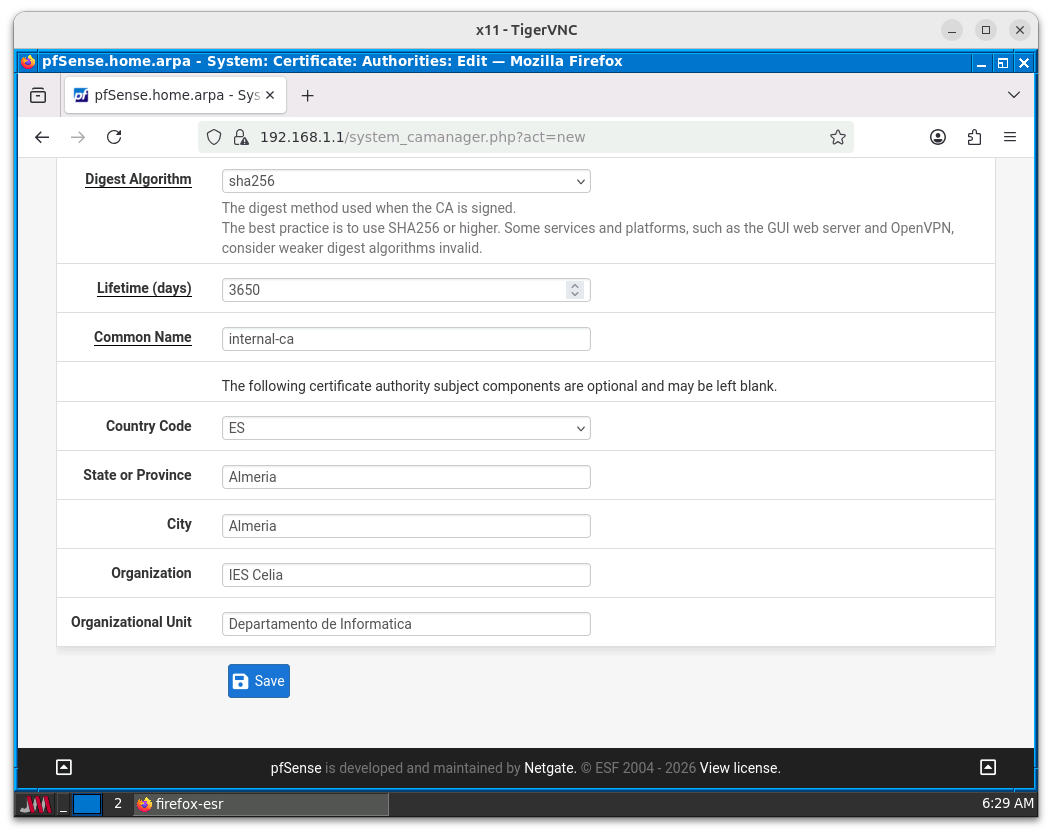Click the back navigation arrow
Image resolution: width=1052 pixels, height=834 pixels.
41,137
